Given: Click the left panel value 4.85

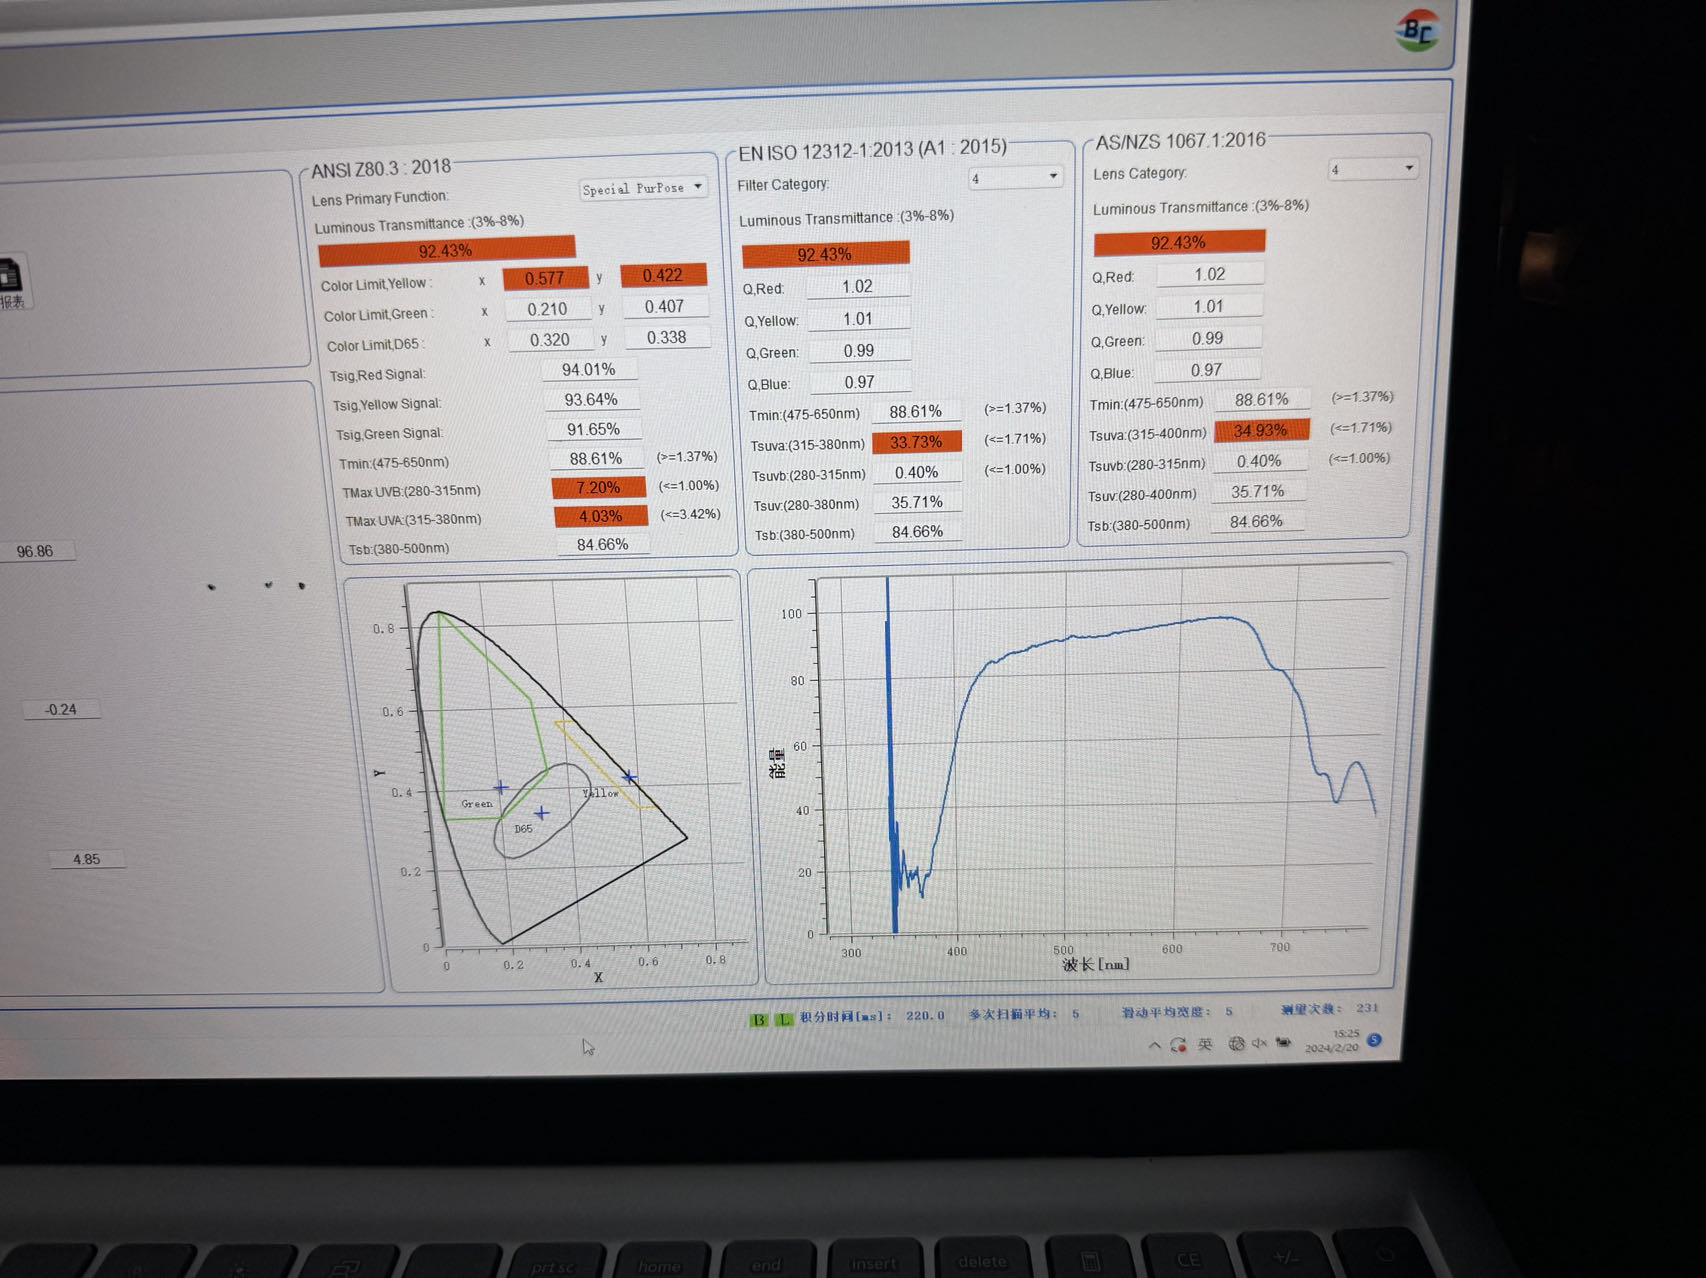Looking at the screenshot, I should (86, 859).
